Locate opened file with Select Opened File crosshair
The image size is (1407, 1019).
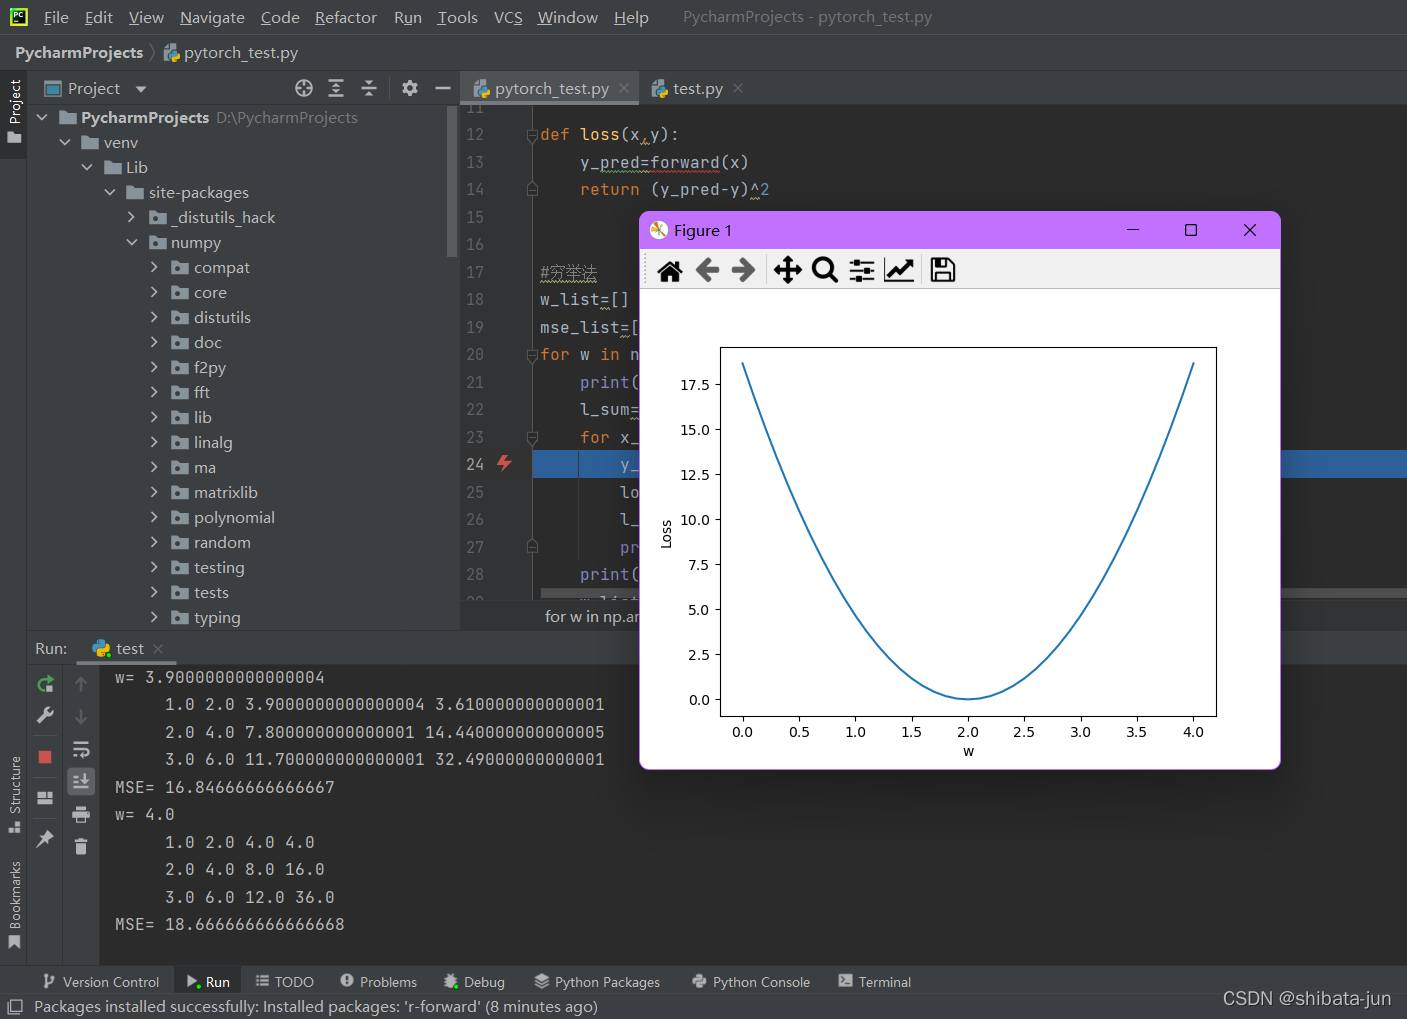pyautogui.click(x=303, y=88)
